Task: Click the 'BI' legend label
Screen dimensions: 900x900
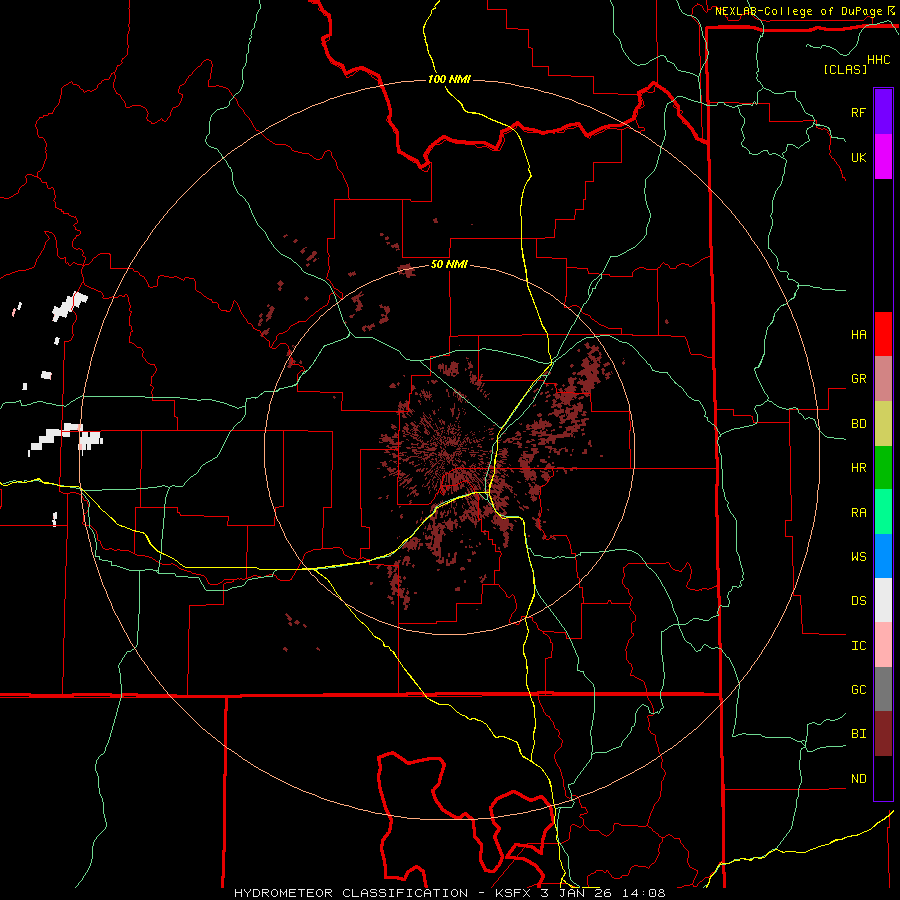Action: [x=858, y=734]
